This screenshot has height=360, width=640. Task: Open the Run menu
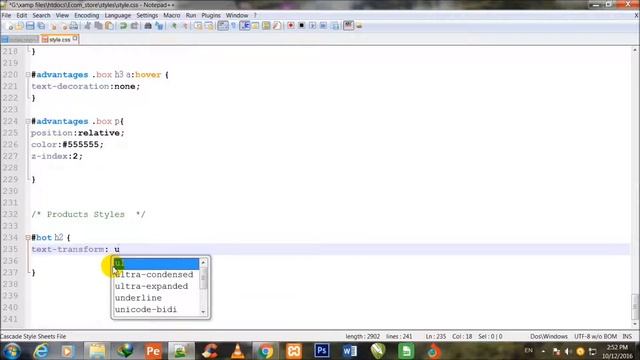click(x=191, y=16)
